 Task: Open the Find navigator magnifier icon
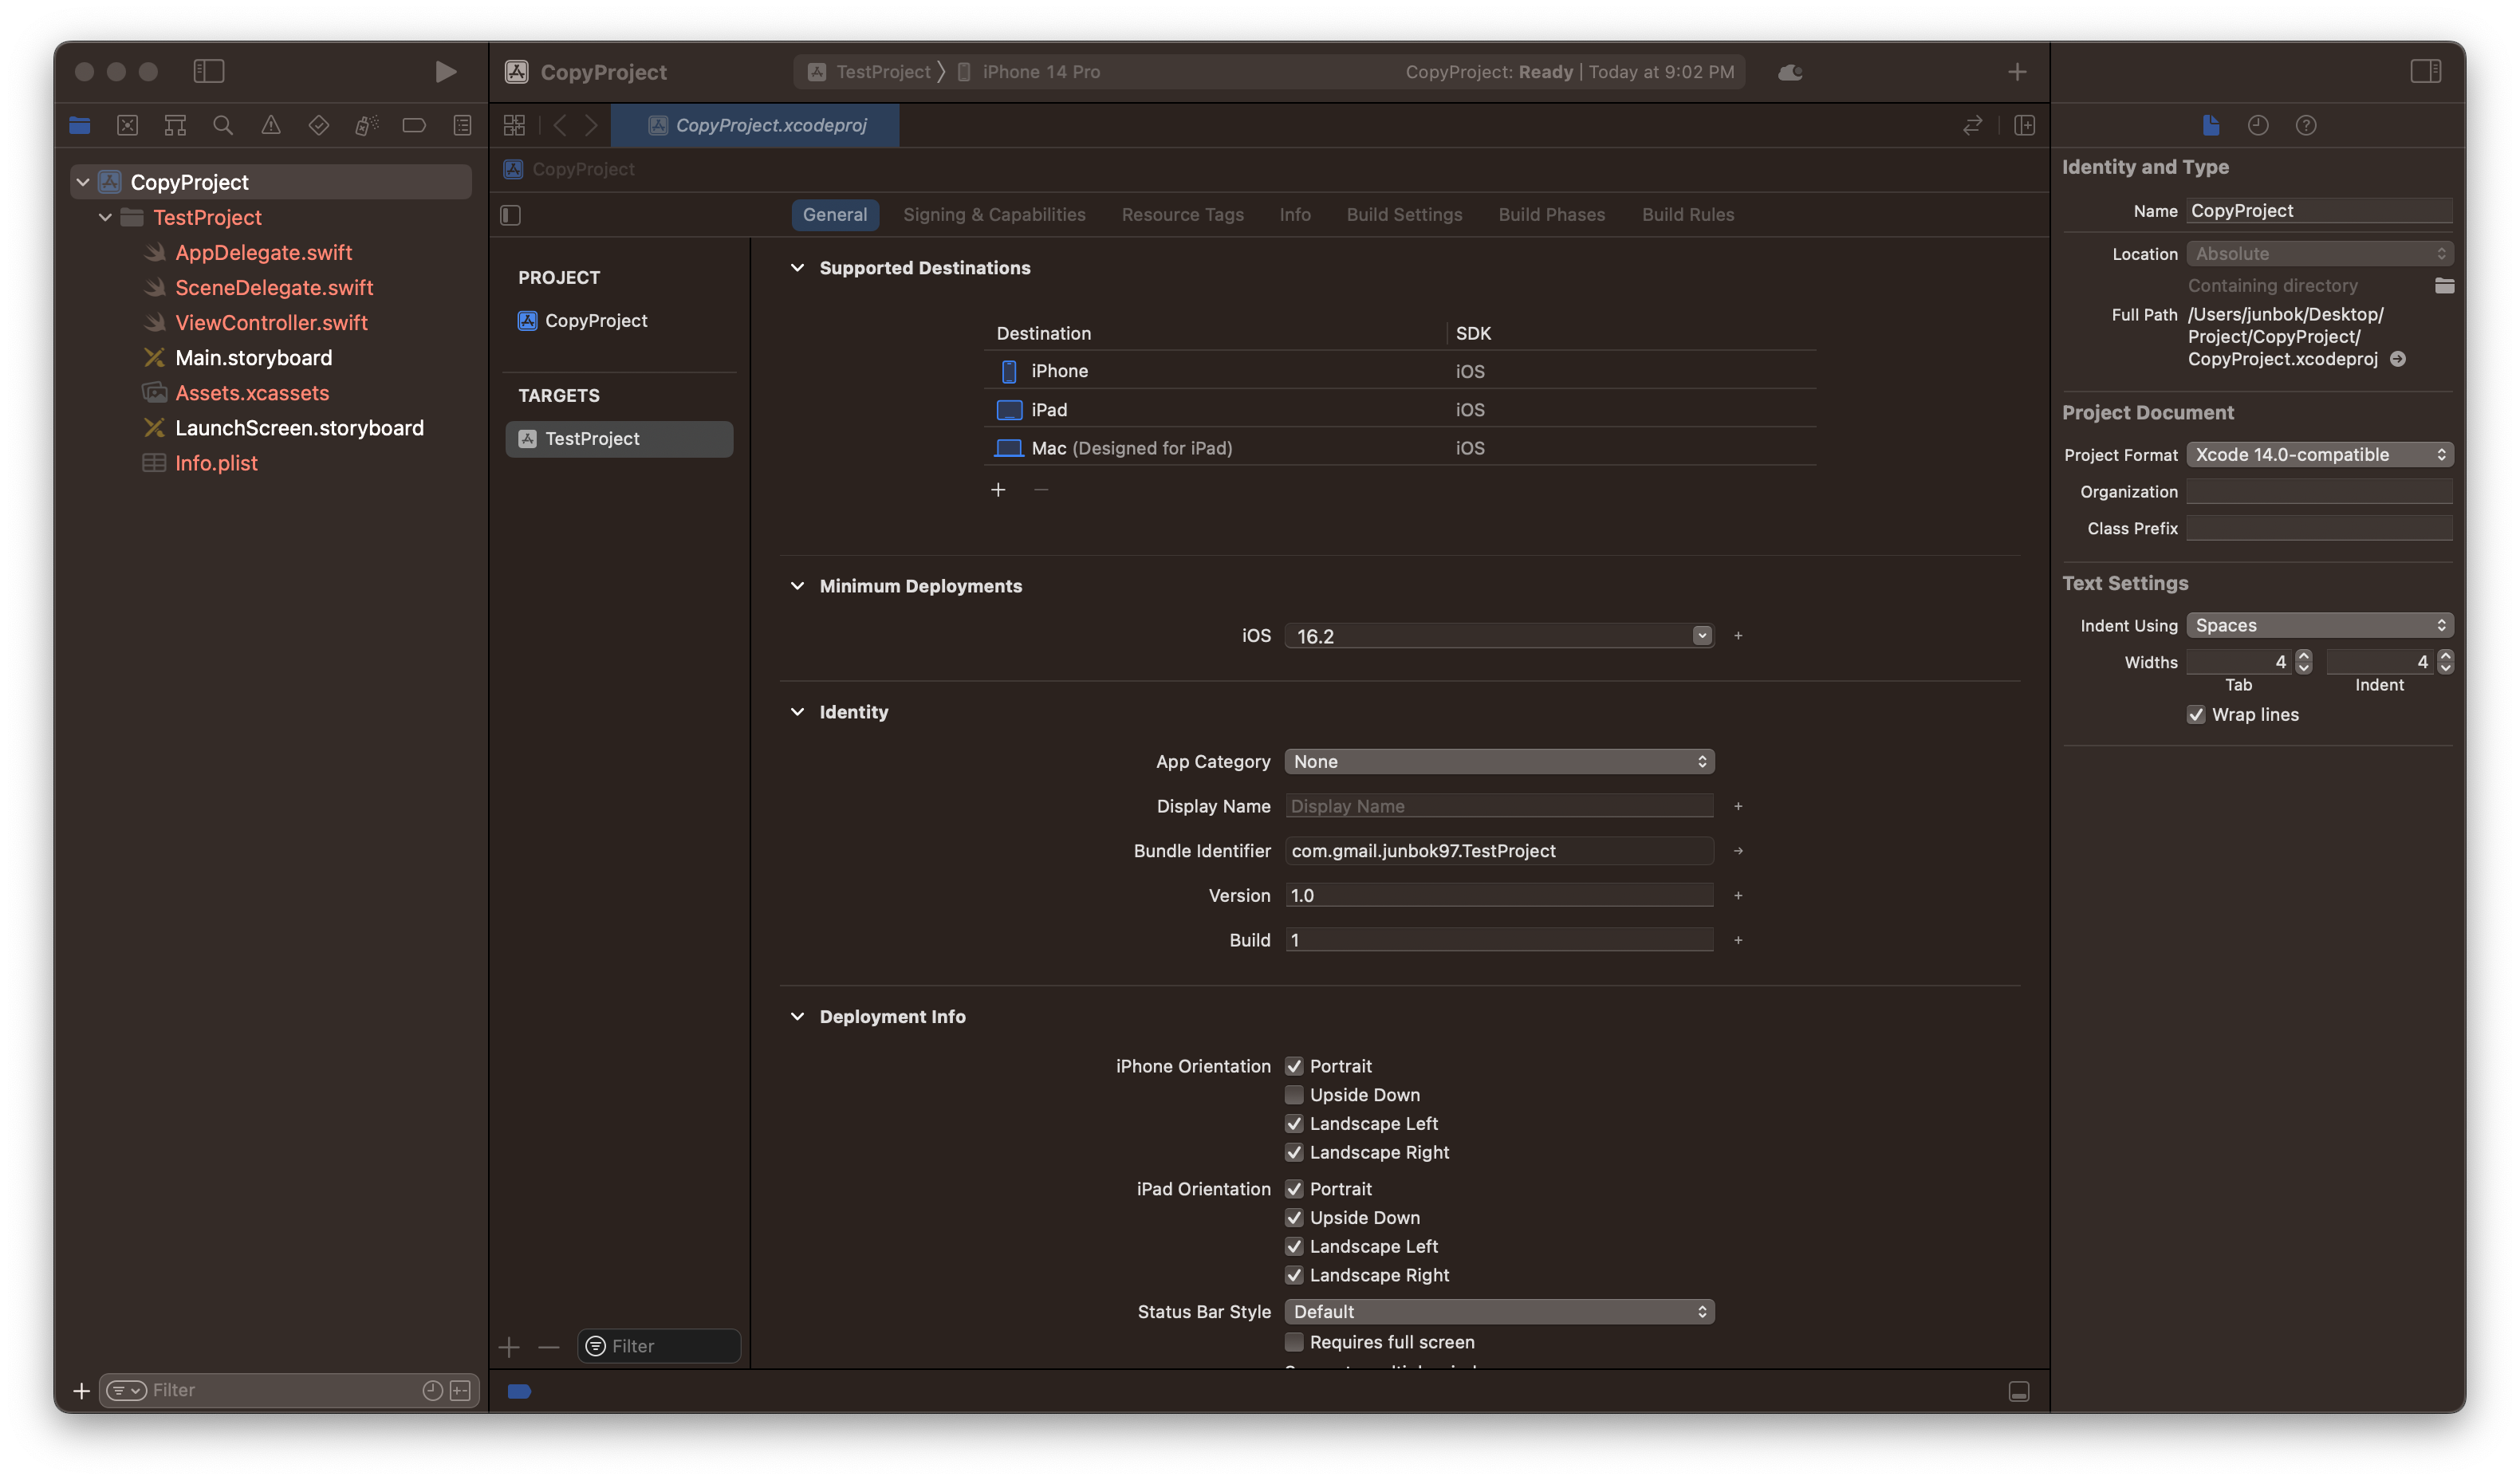pos(223,125)
